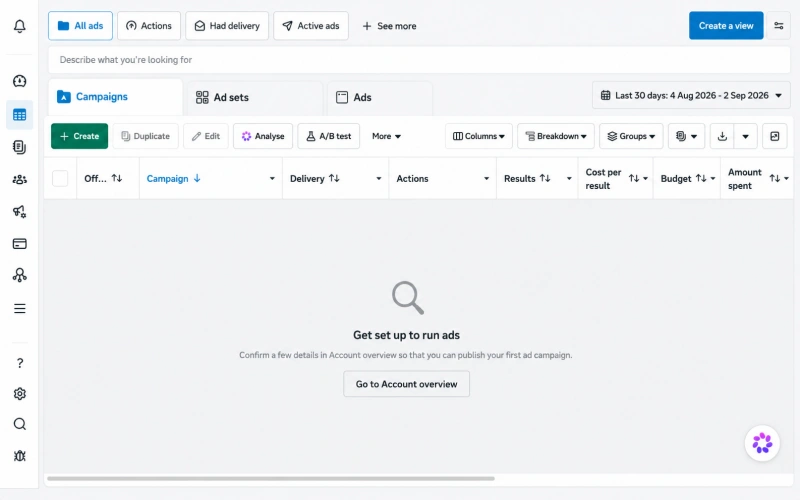Click the export download arrow icon
The width and height of the screenshot is (800, 500).
point(722,136)
